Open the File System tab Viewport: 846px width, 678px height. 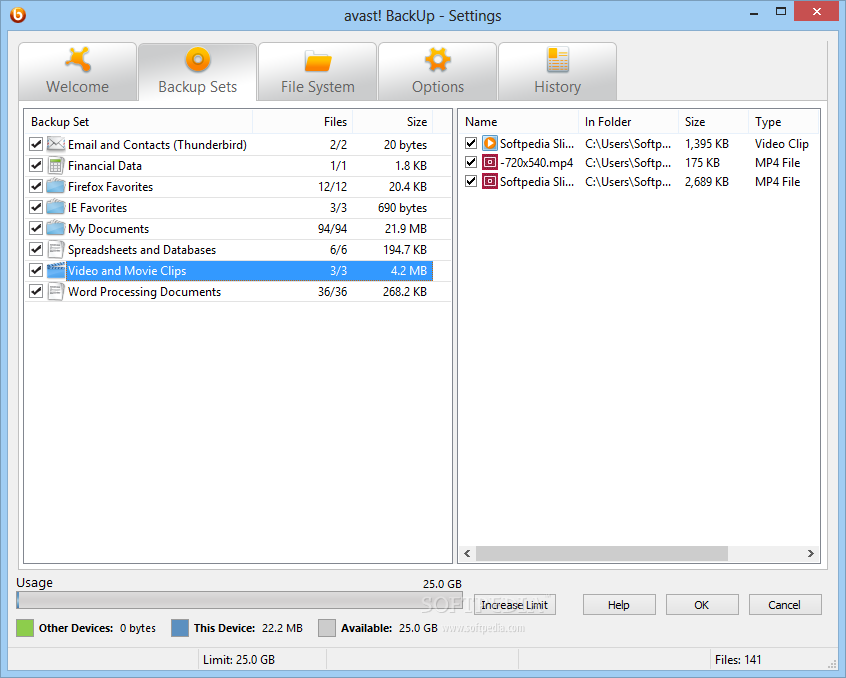click(318, 72)
